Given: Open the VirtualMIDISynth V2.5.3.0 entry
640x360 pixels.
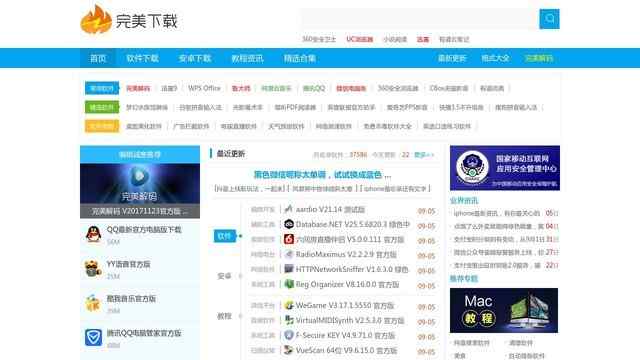Looking at the screenshot, I should (x=350, y=320).
